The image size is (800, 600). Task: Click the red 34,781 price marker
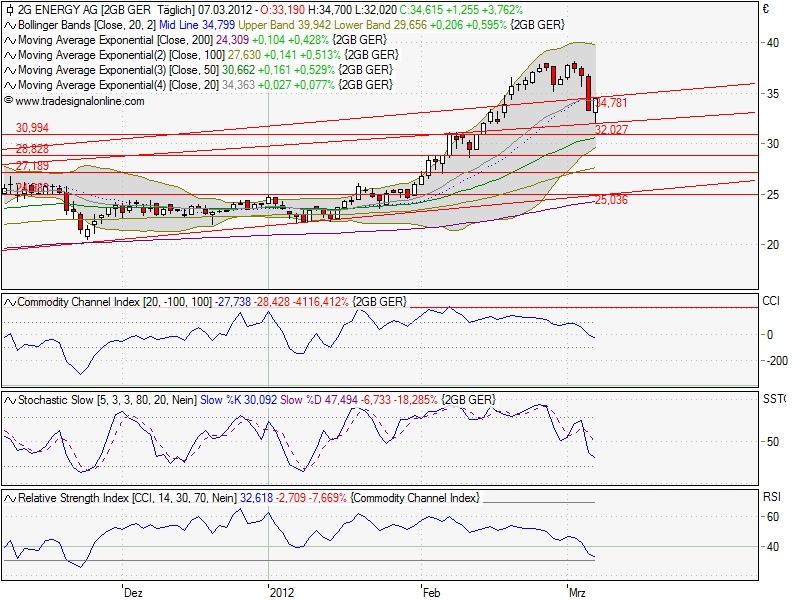click(612, 102)
